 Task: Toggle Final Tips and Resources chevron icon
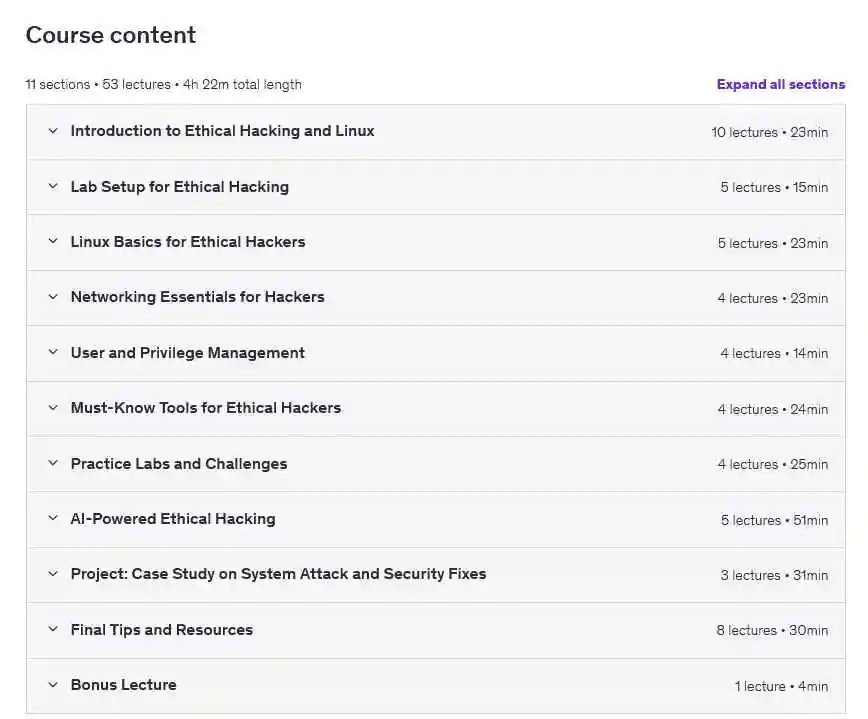pyautogui.click(x=53, y=630)
